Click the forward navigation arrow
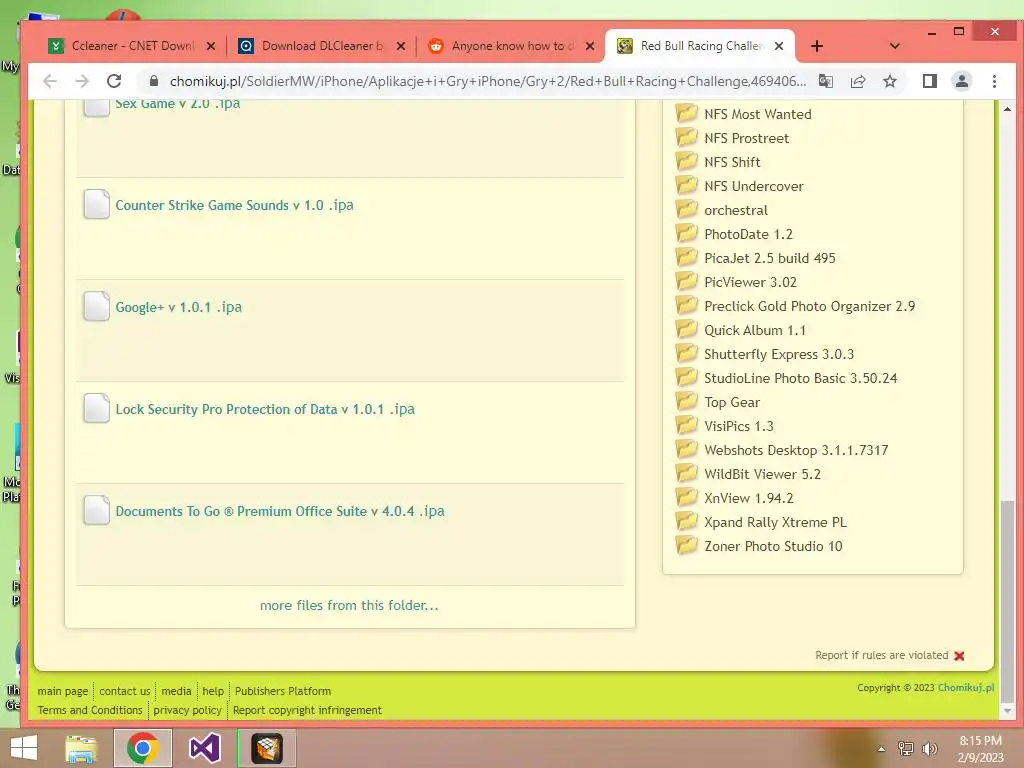 (82, 81)
